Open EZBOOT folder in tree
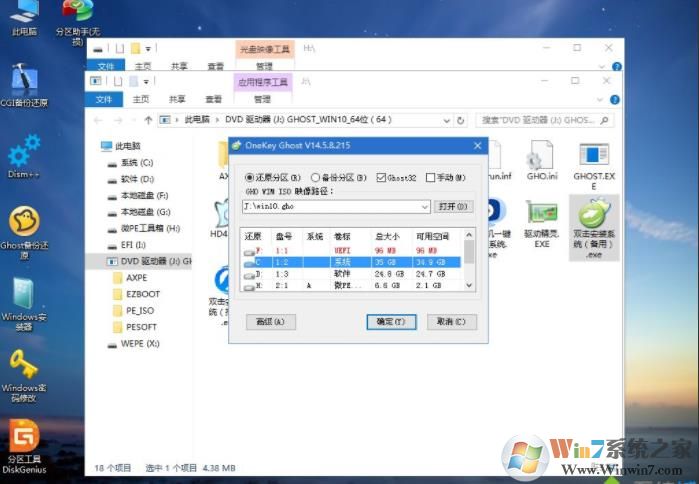Viewport: 699px width, 484px height. click(x=136, y=294)
